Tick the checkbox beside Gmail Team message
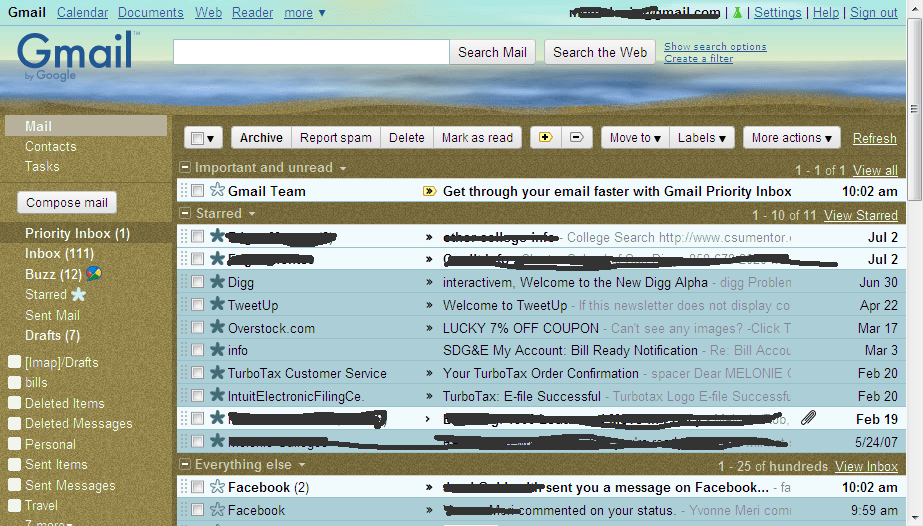 (x=198, y=191)
